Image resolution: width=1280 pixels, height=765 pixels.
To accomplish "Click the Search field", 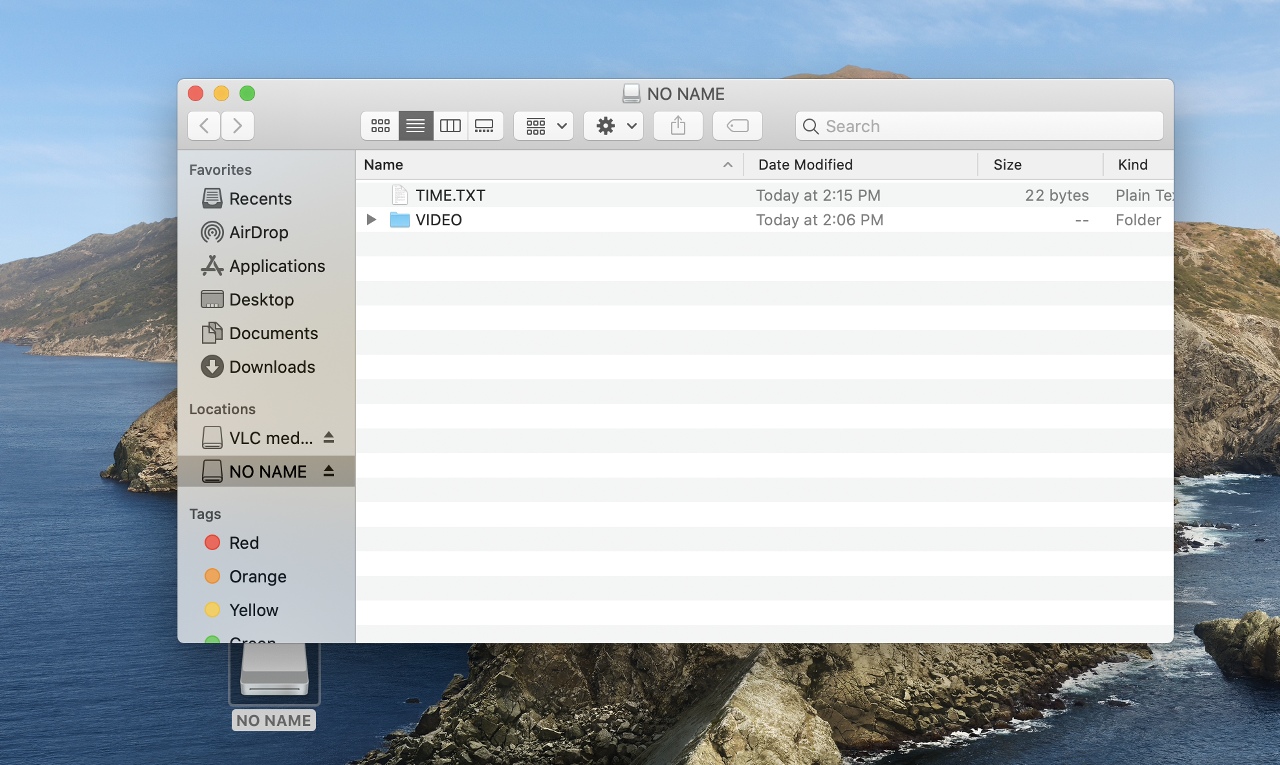I will (x=980, y=126).
